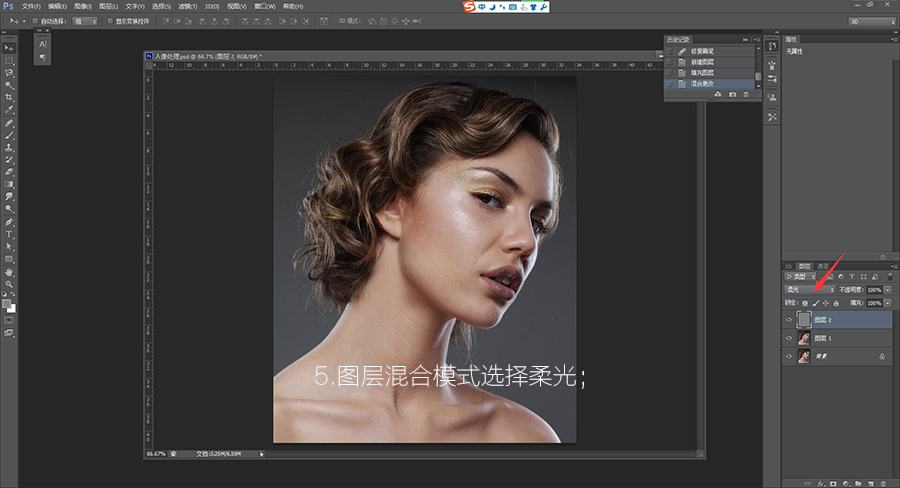Open the layer opacity dropdown arrow

point(888,290)
